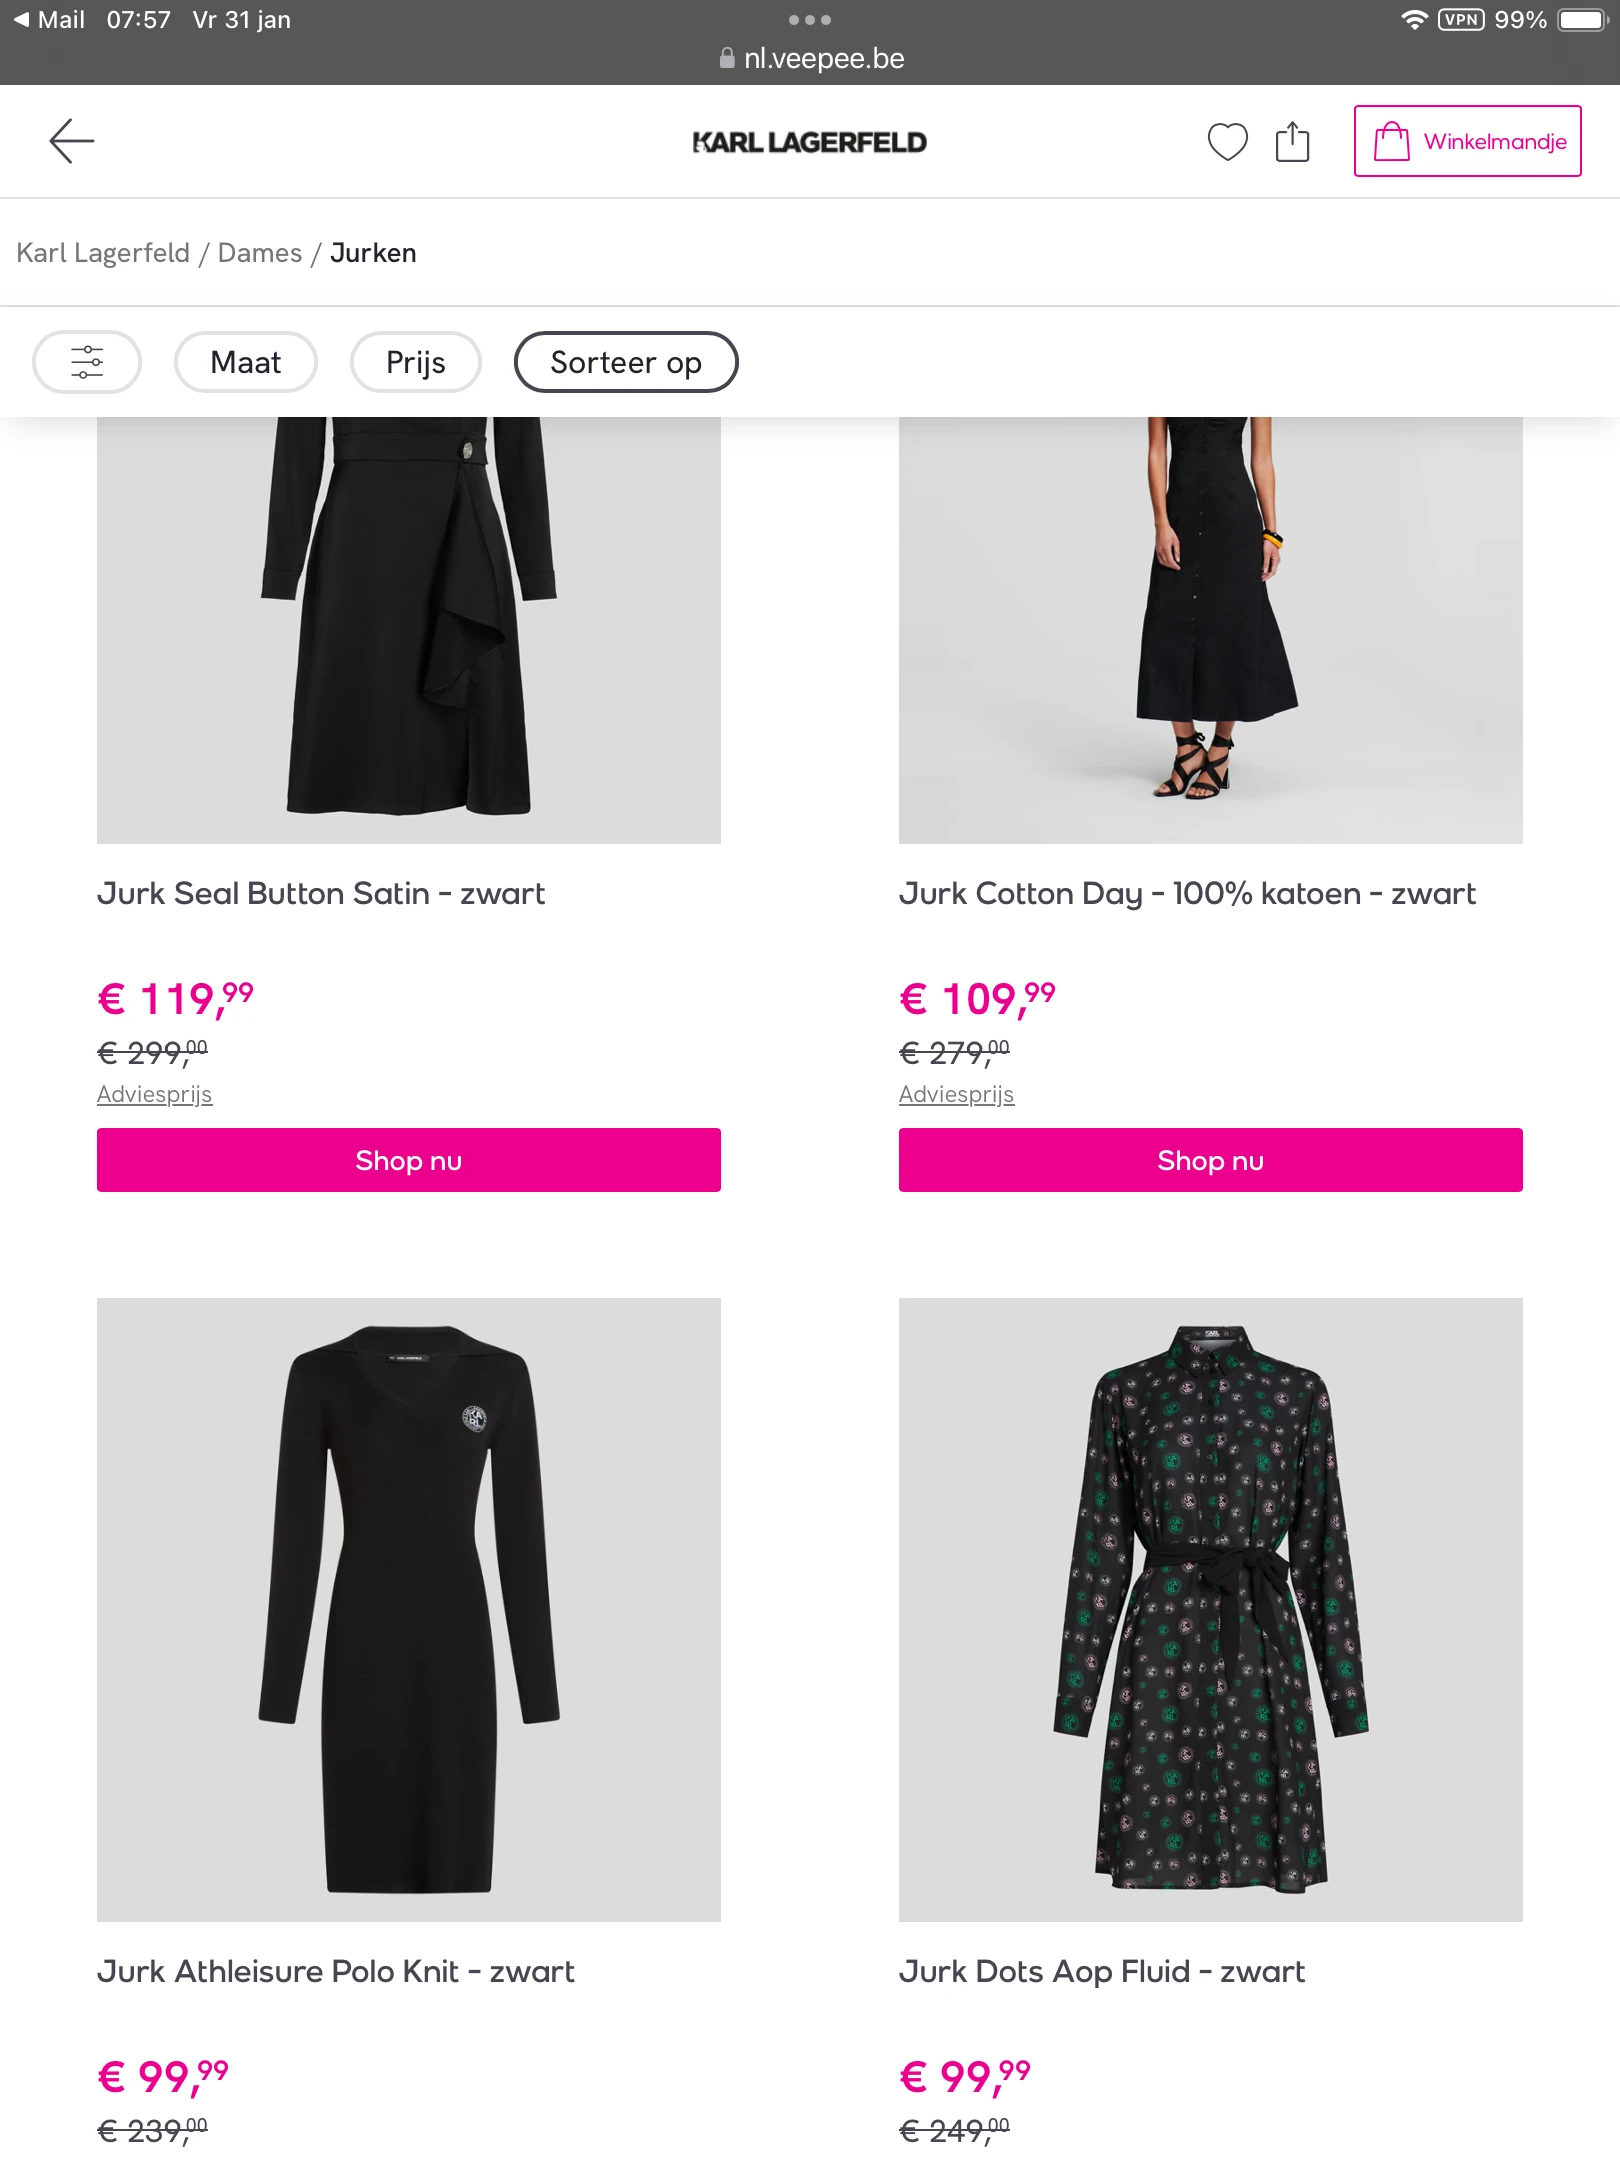Screen dimensions: 1620x2160
Task: Click the Karl Lagerfeld logo
Action: tap(809, 142)
